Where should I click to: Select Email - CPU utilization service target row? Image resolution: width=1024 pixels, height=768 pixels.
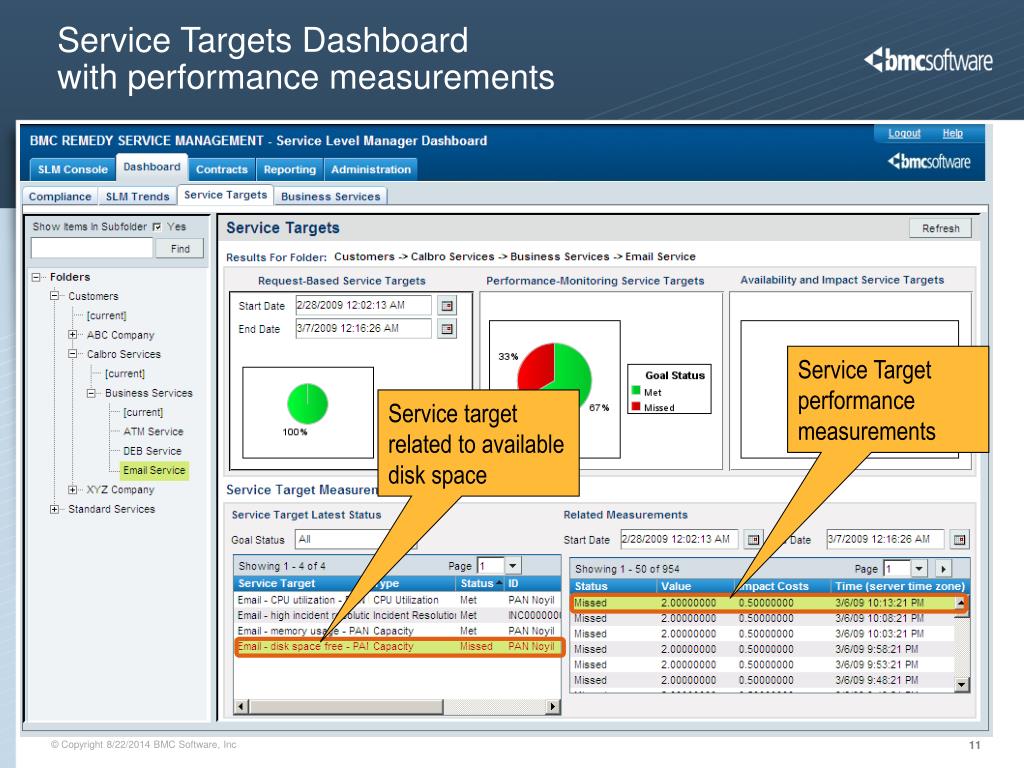(x=397, y=600)
